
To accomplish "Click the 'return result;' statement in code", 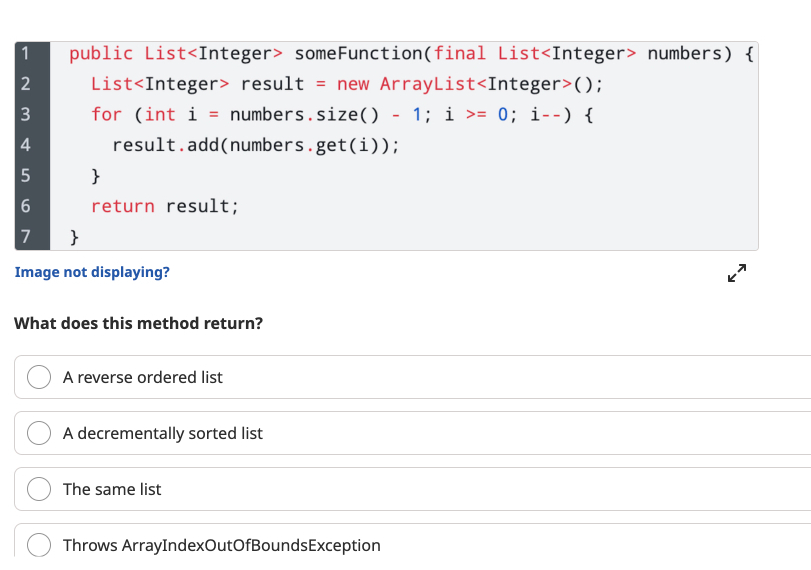I will click(x=165, y=206).
